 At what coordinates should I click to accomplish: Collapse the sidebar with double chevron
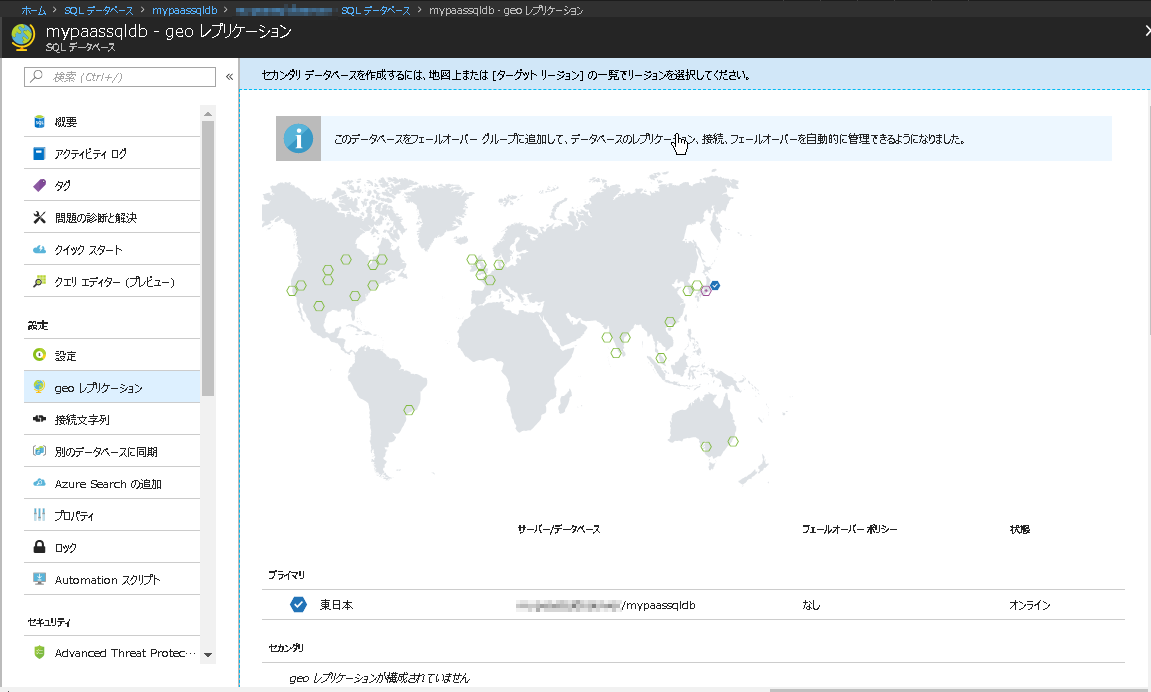[229, 77]
